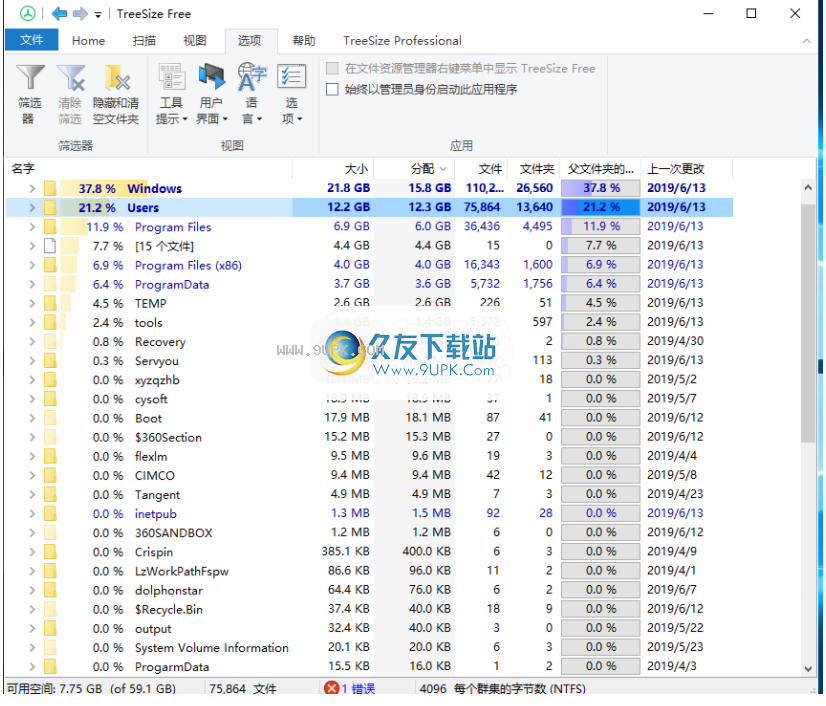The image size is (826, 706).
Task: Click the ProgramData folder icon
Action: pyautogui.click(x=50, y=284)
